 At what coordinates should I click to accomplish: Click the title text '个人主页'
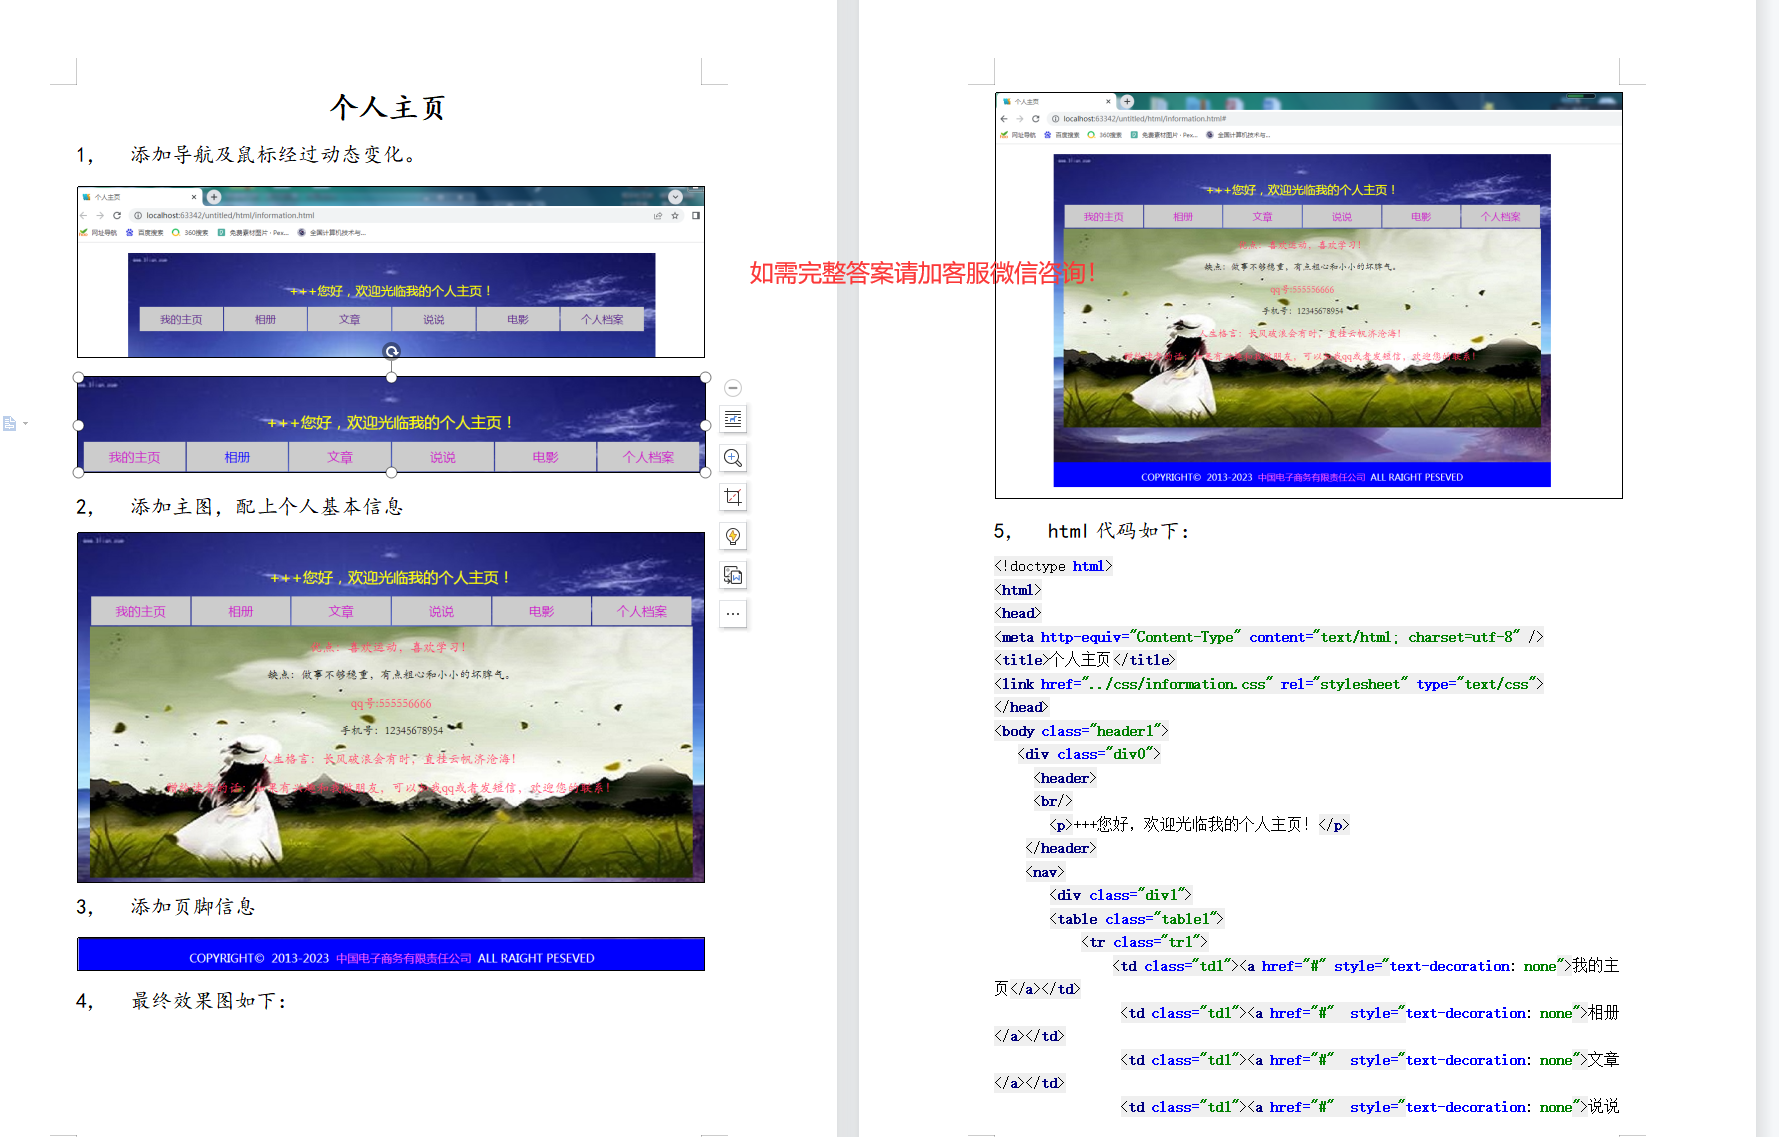click(x=388, y=107)
